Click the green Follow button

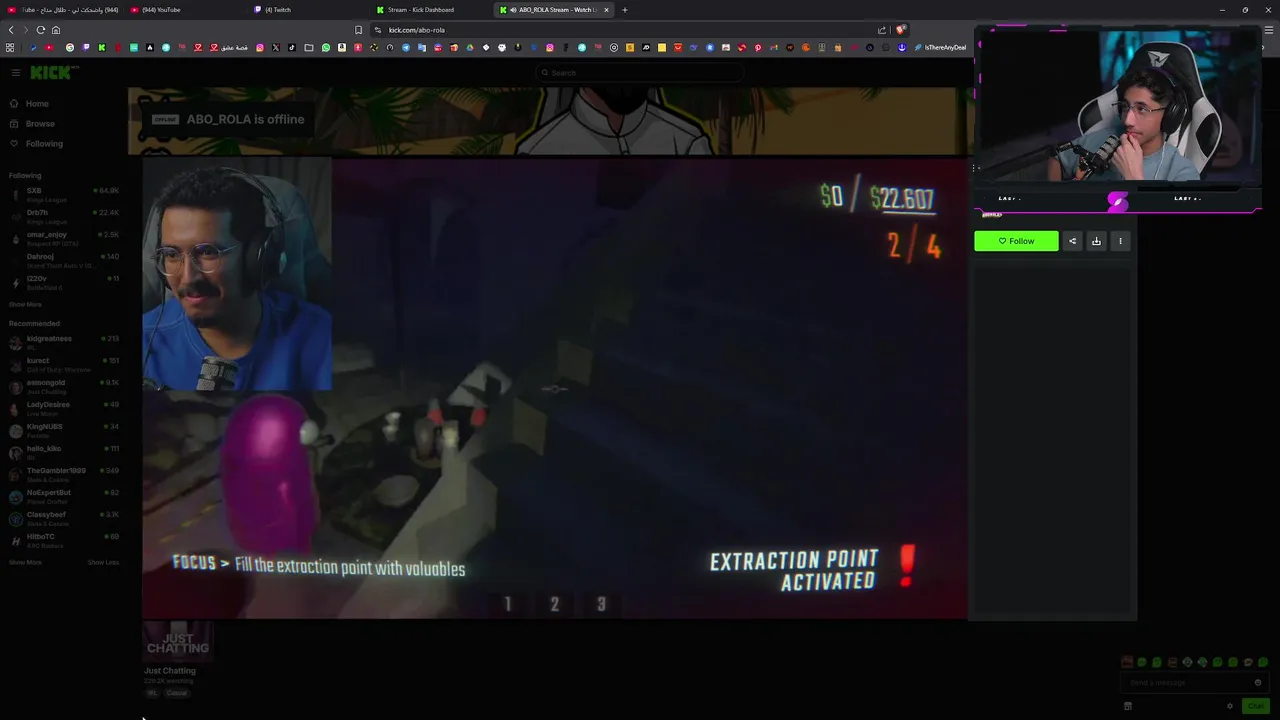coord(1016,241)
